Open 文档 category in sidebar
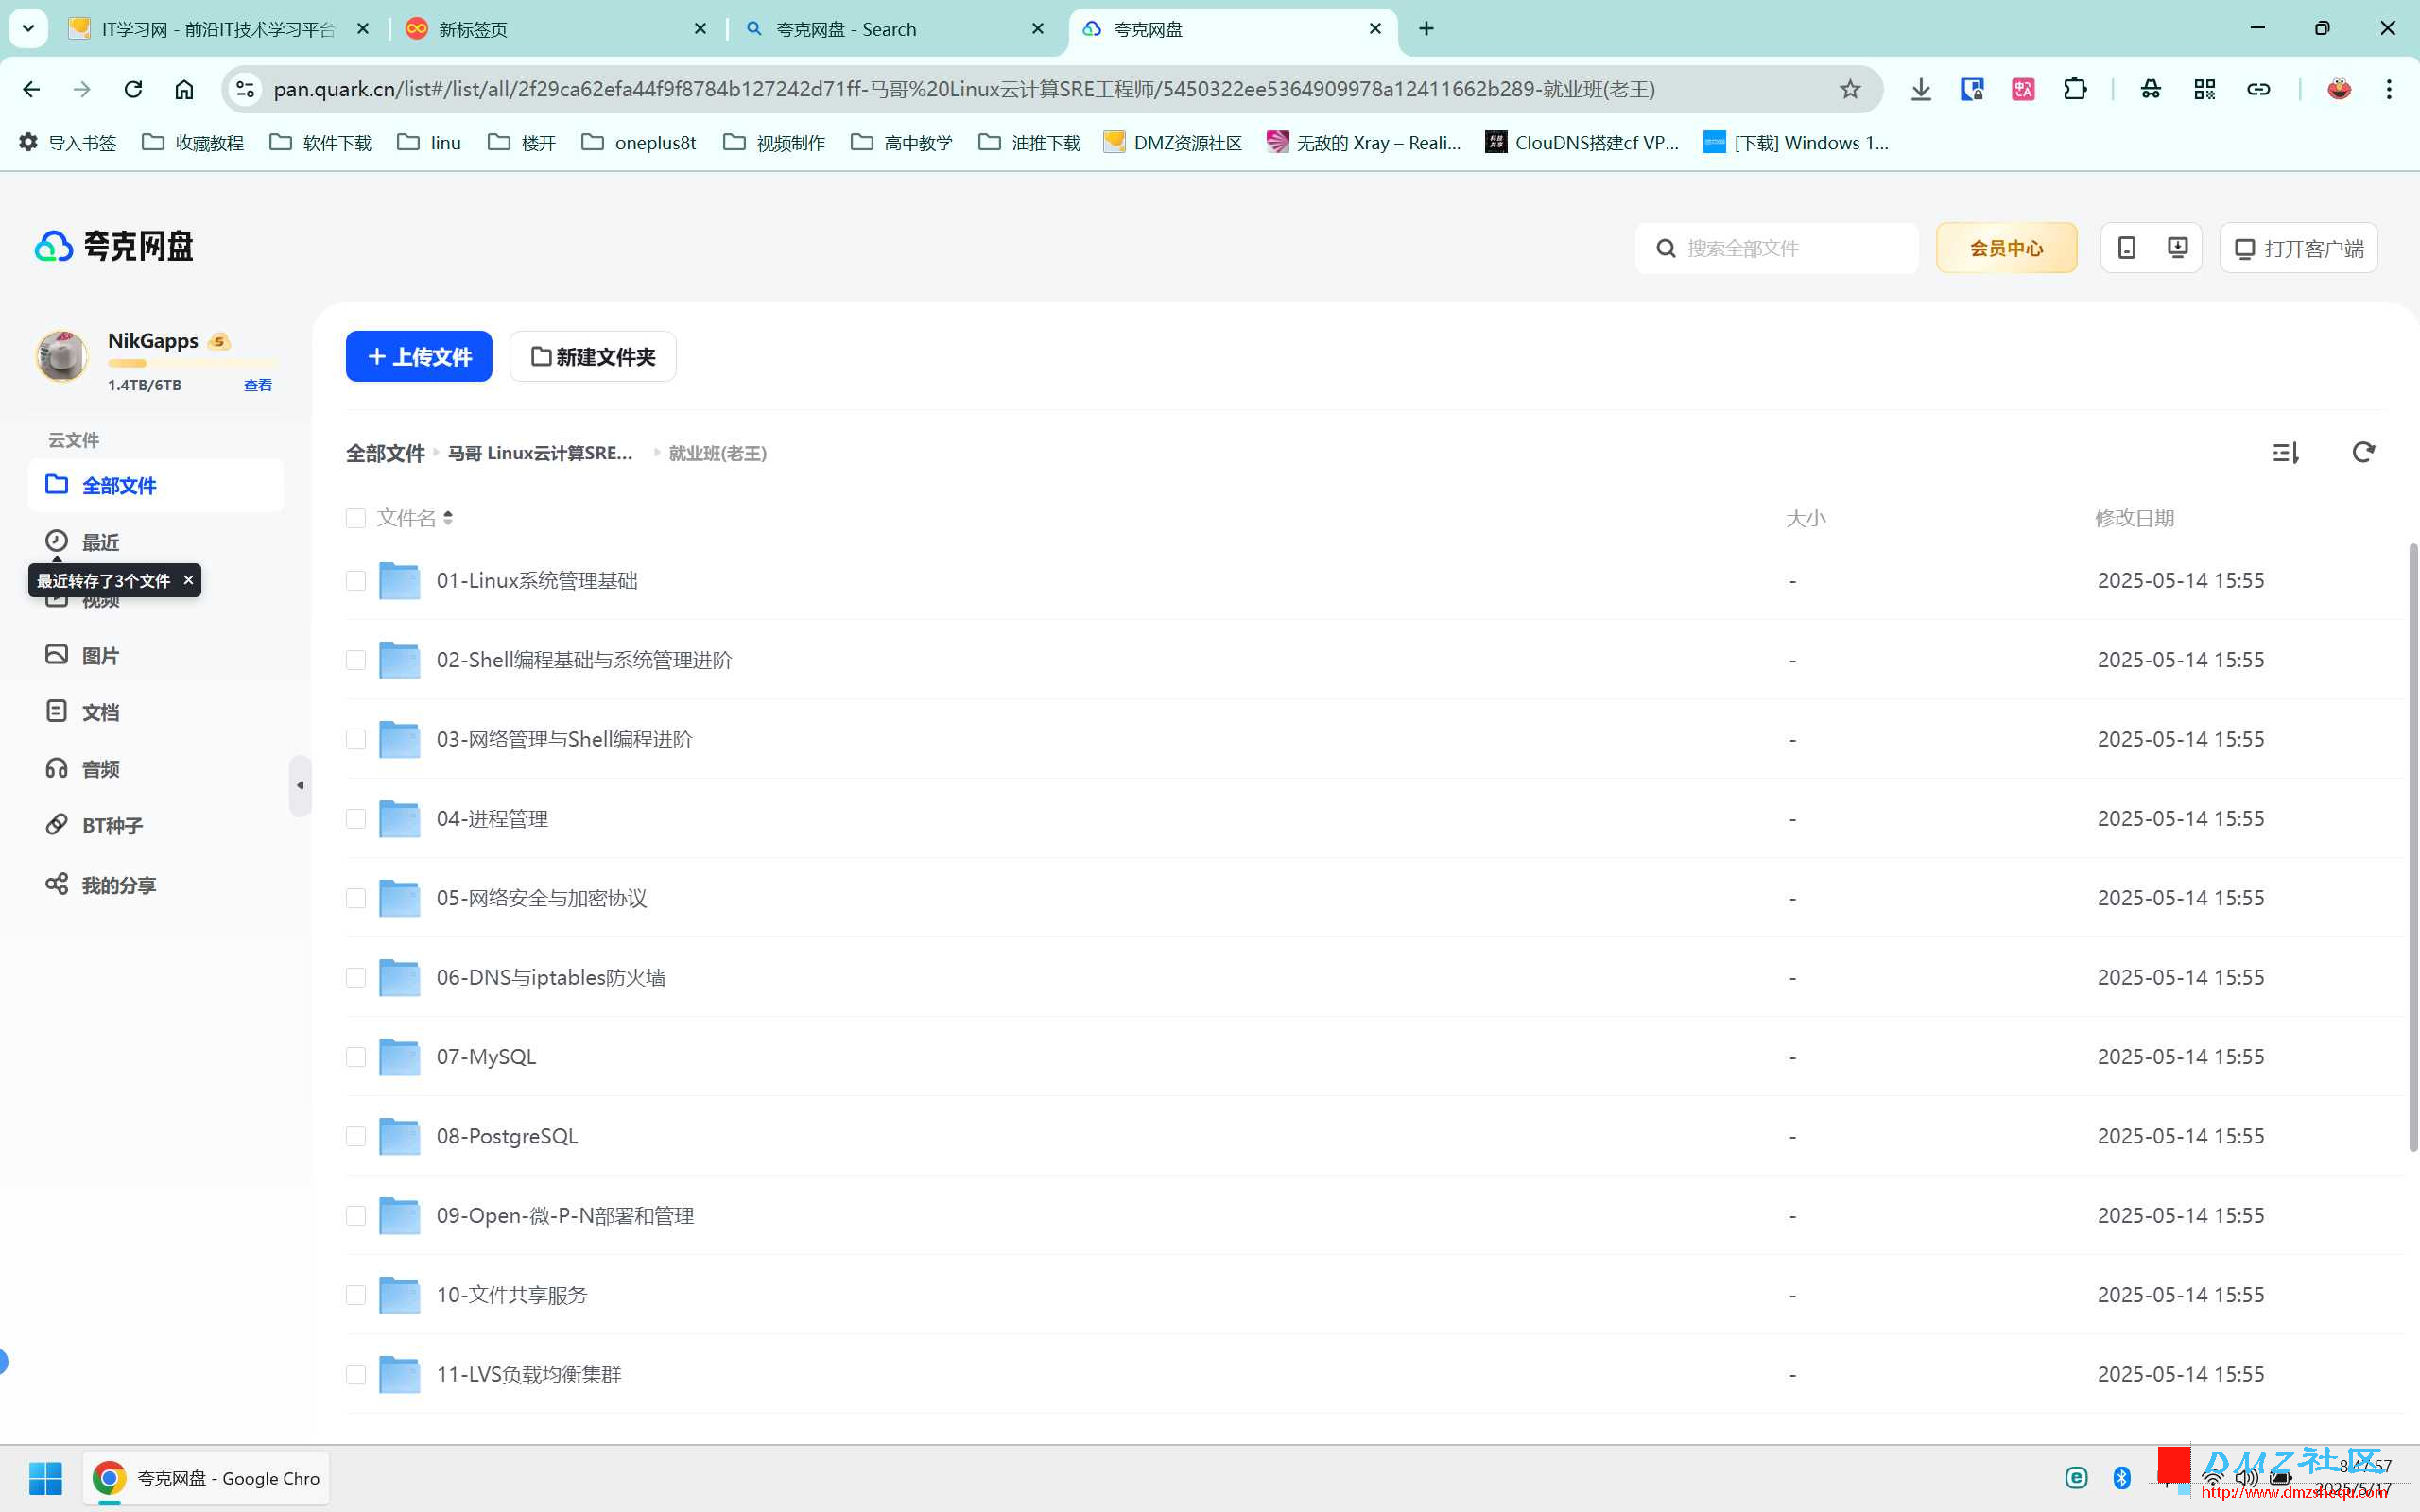The image size is (2420, 1512). click(x=82, y=712)
